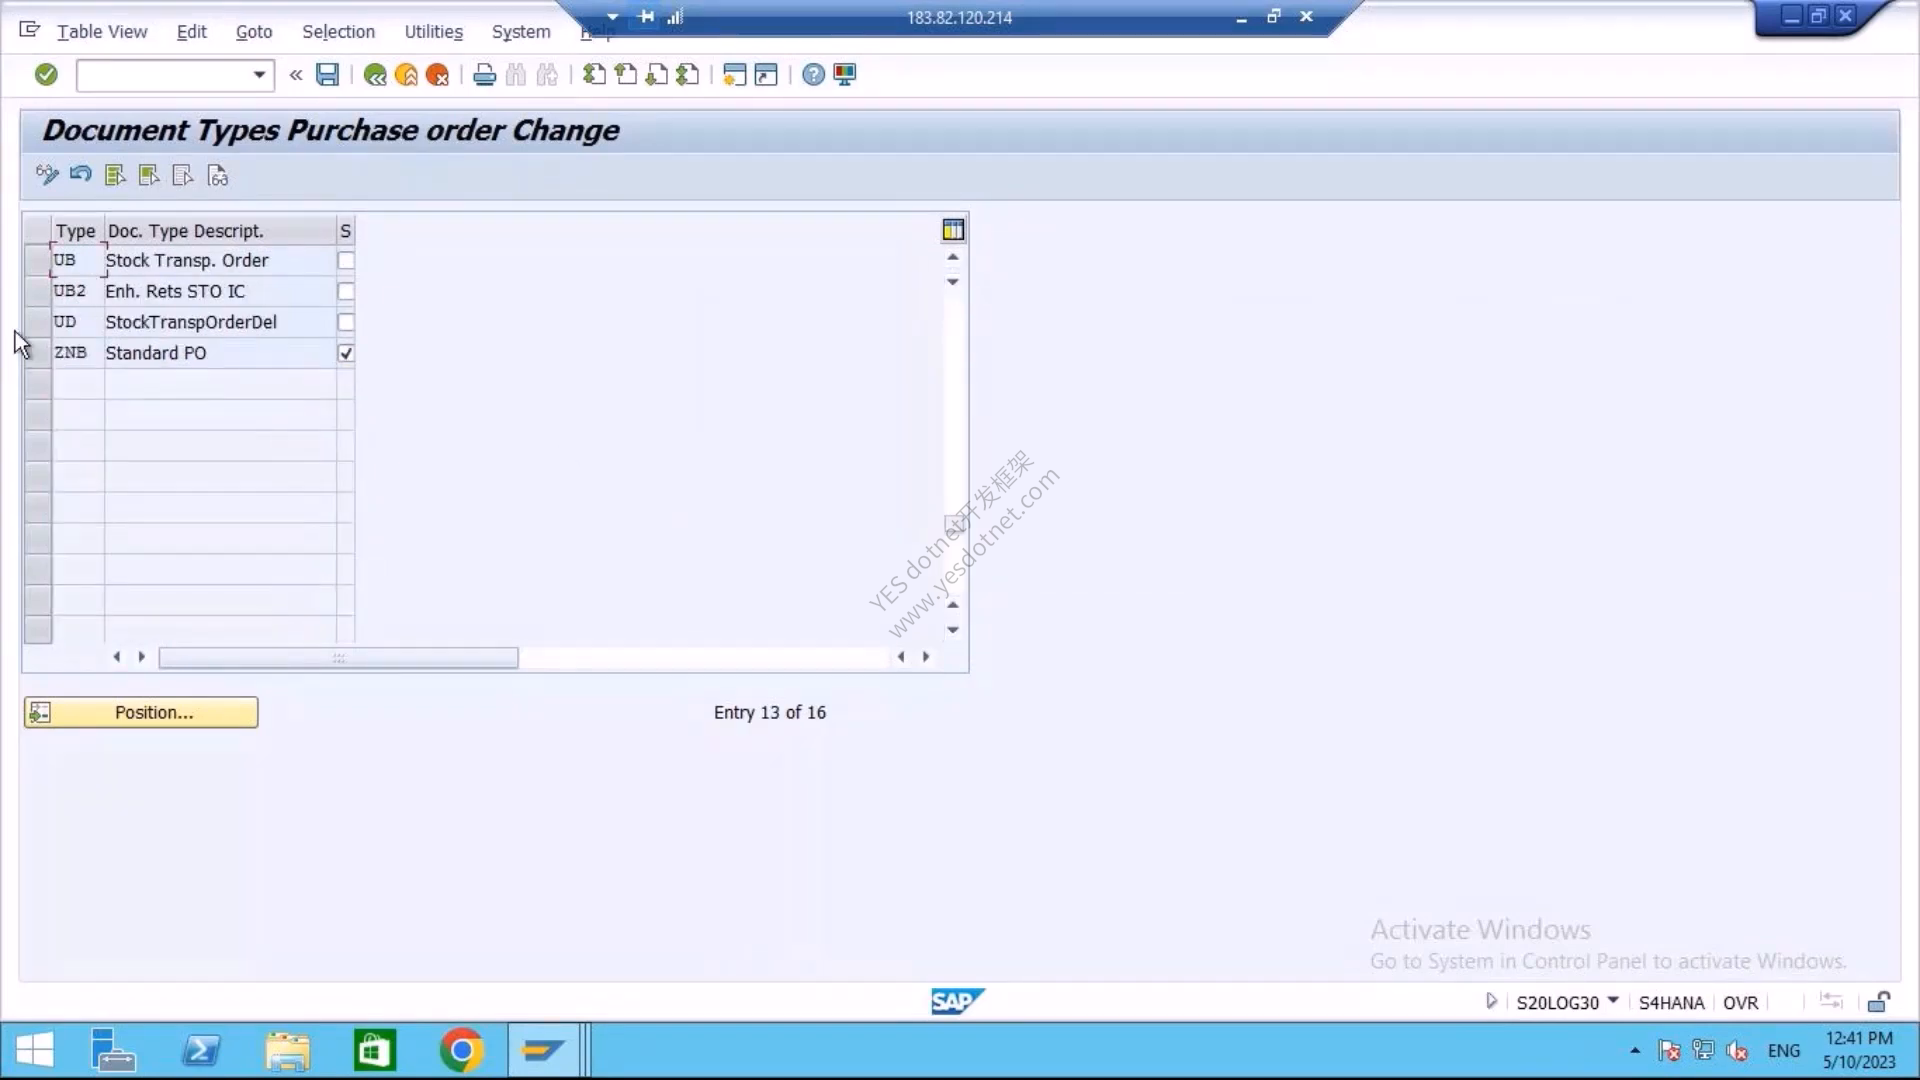The image size is (1920, 1080).
Task: Open table column settings icon
Action: [x=953, y=230]
